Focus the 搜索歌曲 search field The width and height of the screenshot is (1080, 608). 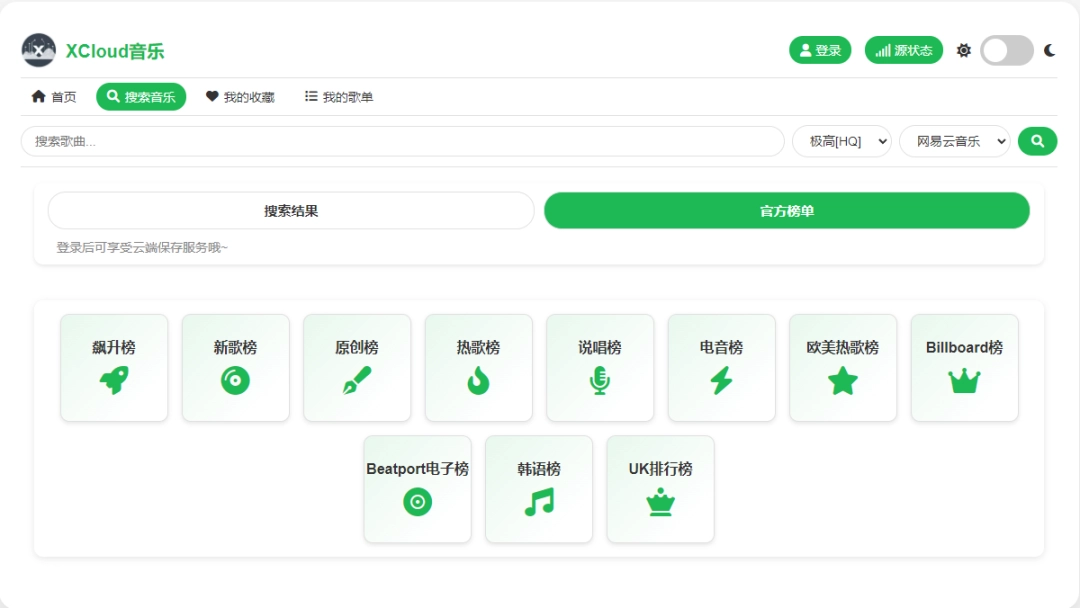tap(400, 141)
